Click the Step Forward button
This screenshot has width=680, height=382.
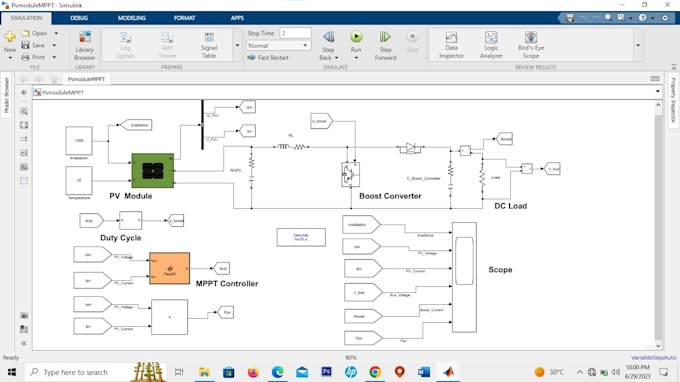click(x=385, y=45)
